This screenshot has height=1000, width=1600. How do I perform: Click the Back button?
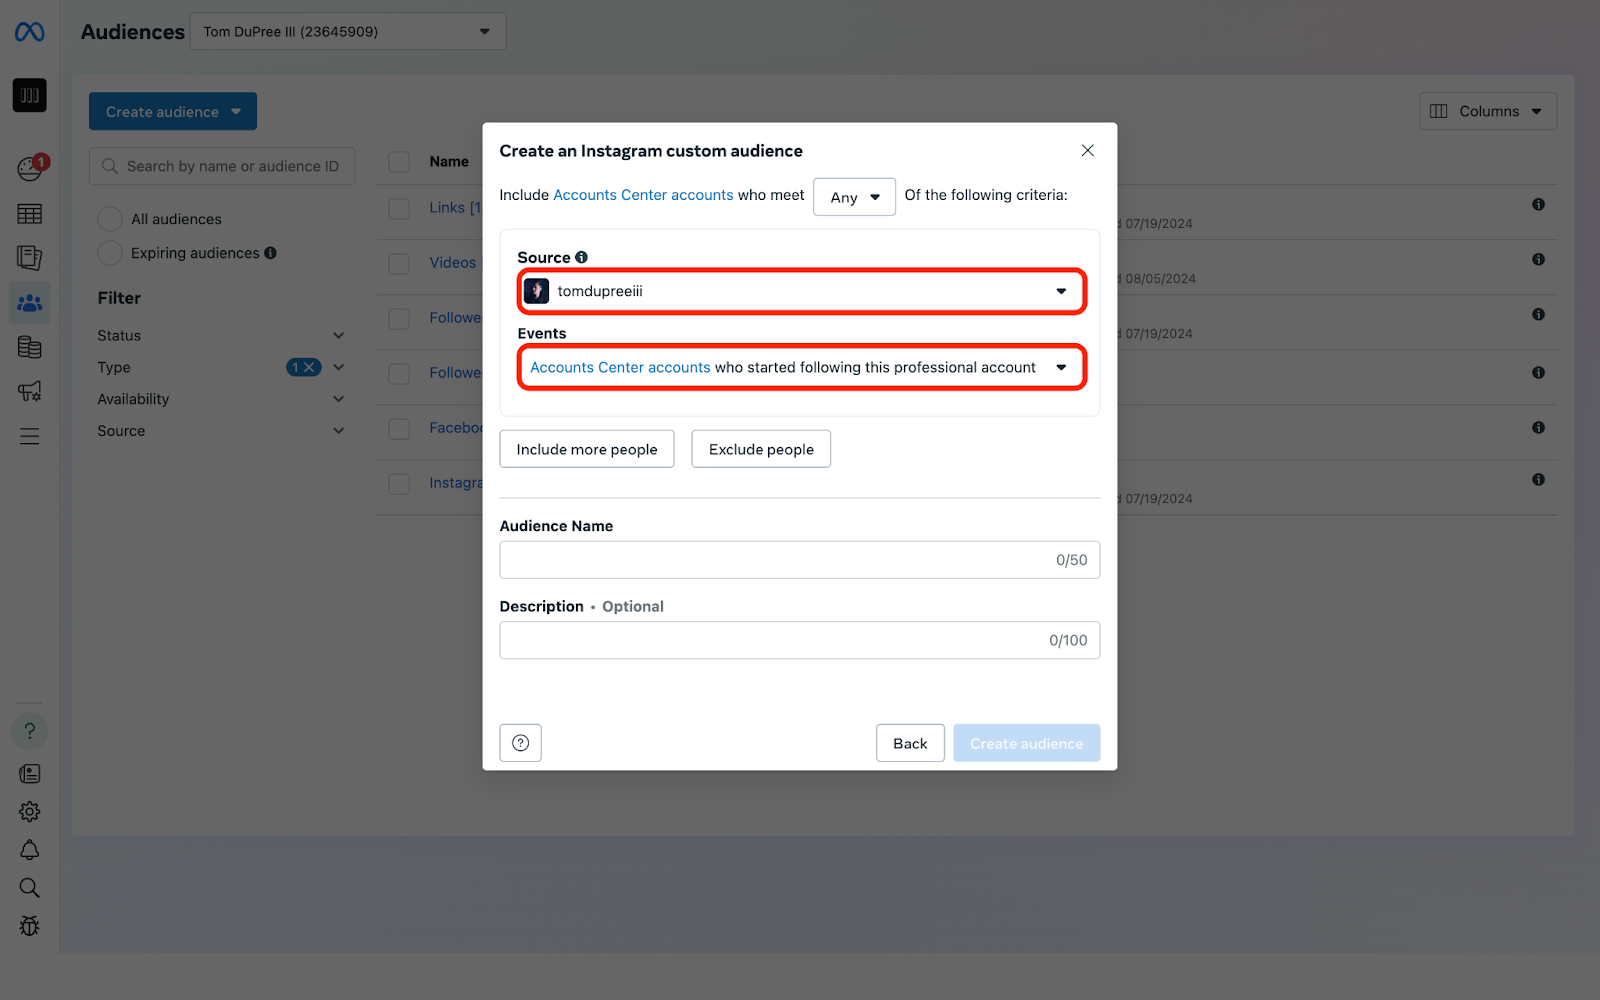pyautogui.click(x=910, y=743)
